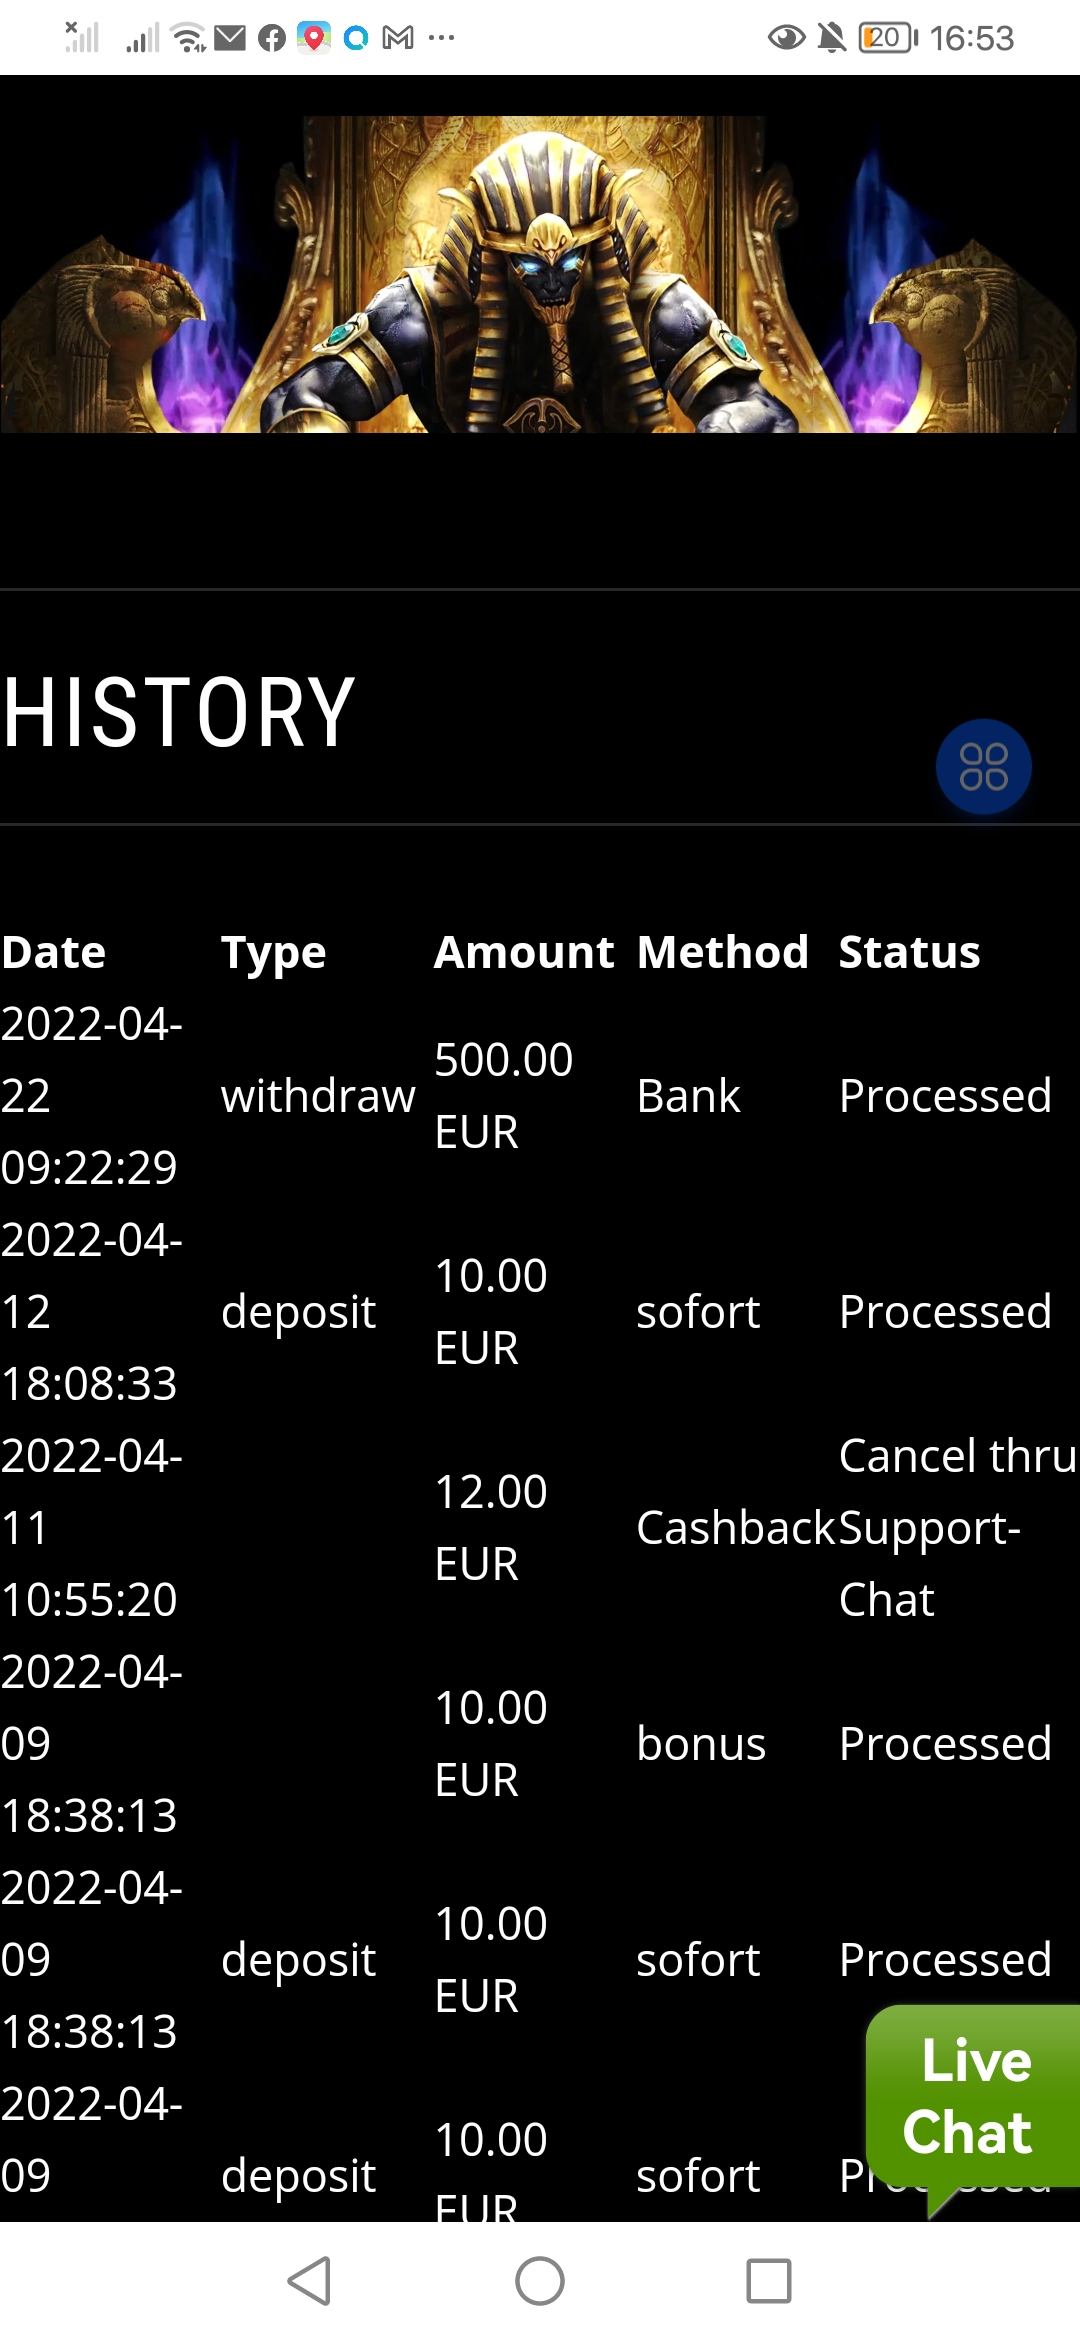This screenshot has width=1080, height=2340.
Task: Tap the Amount column header
Action: click(x=523, y=952)
